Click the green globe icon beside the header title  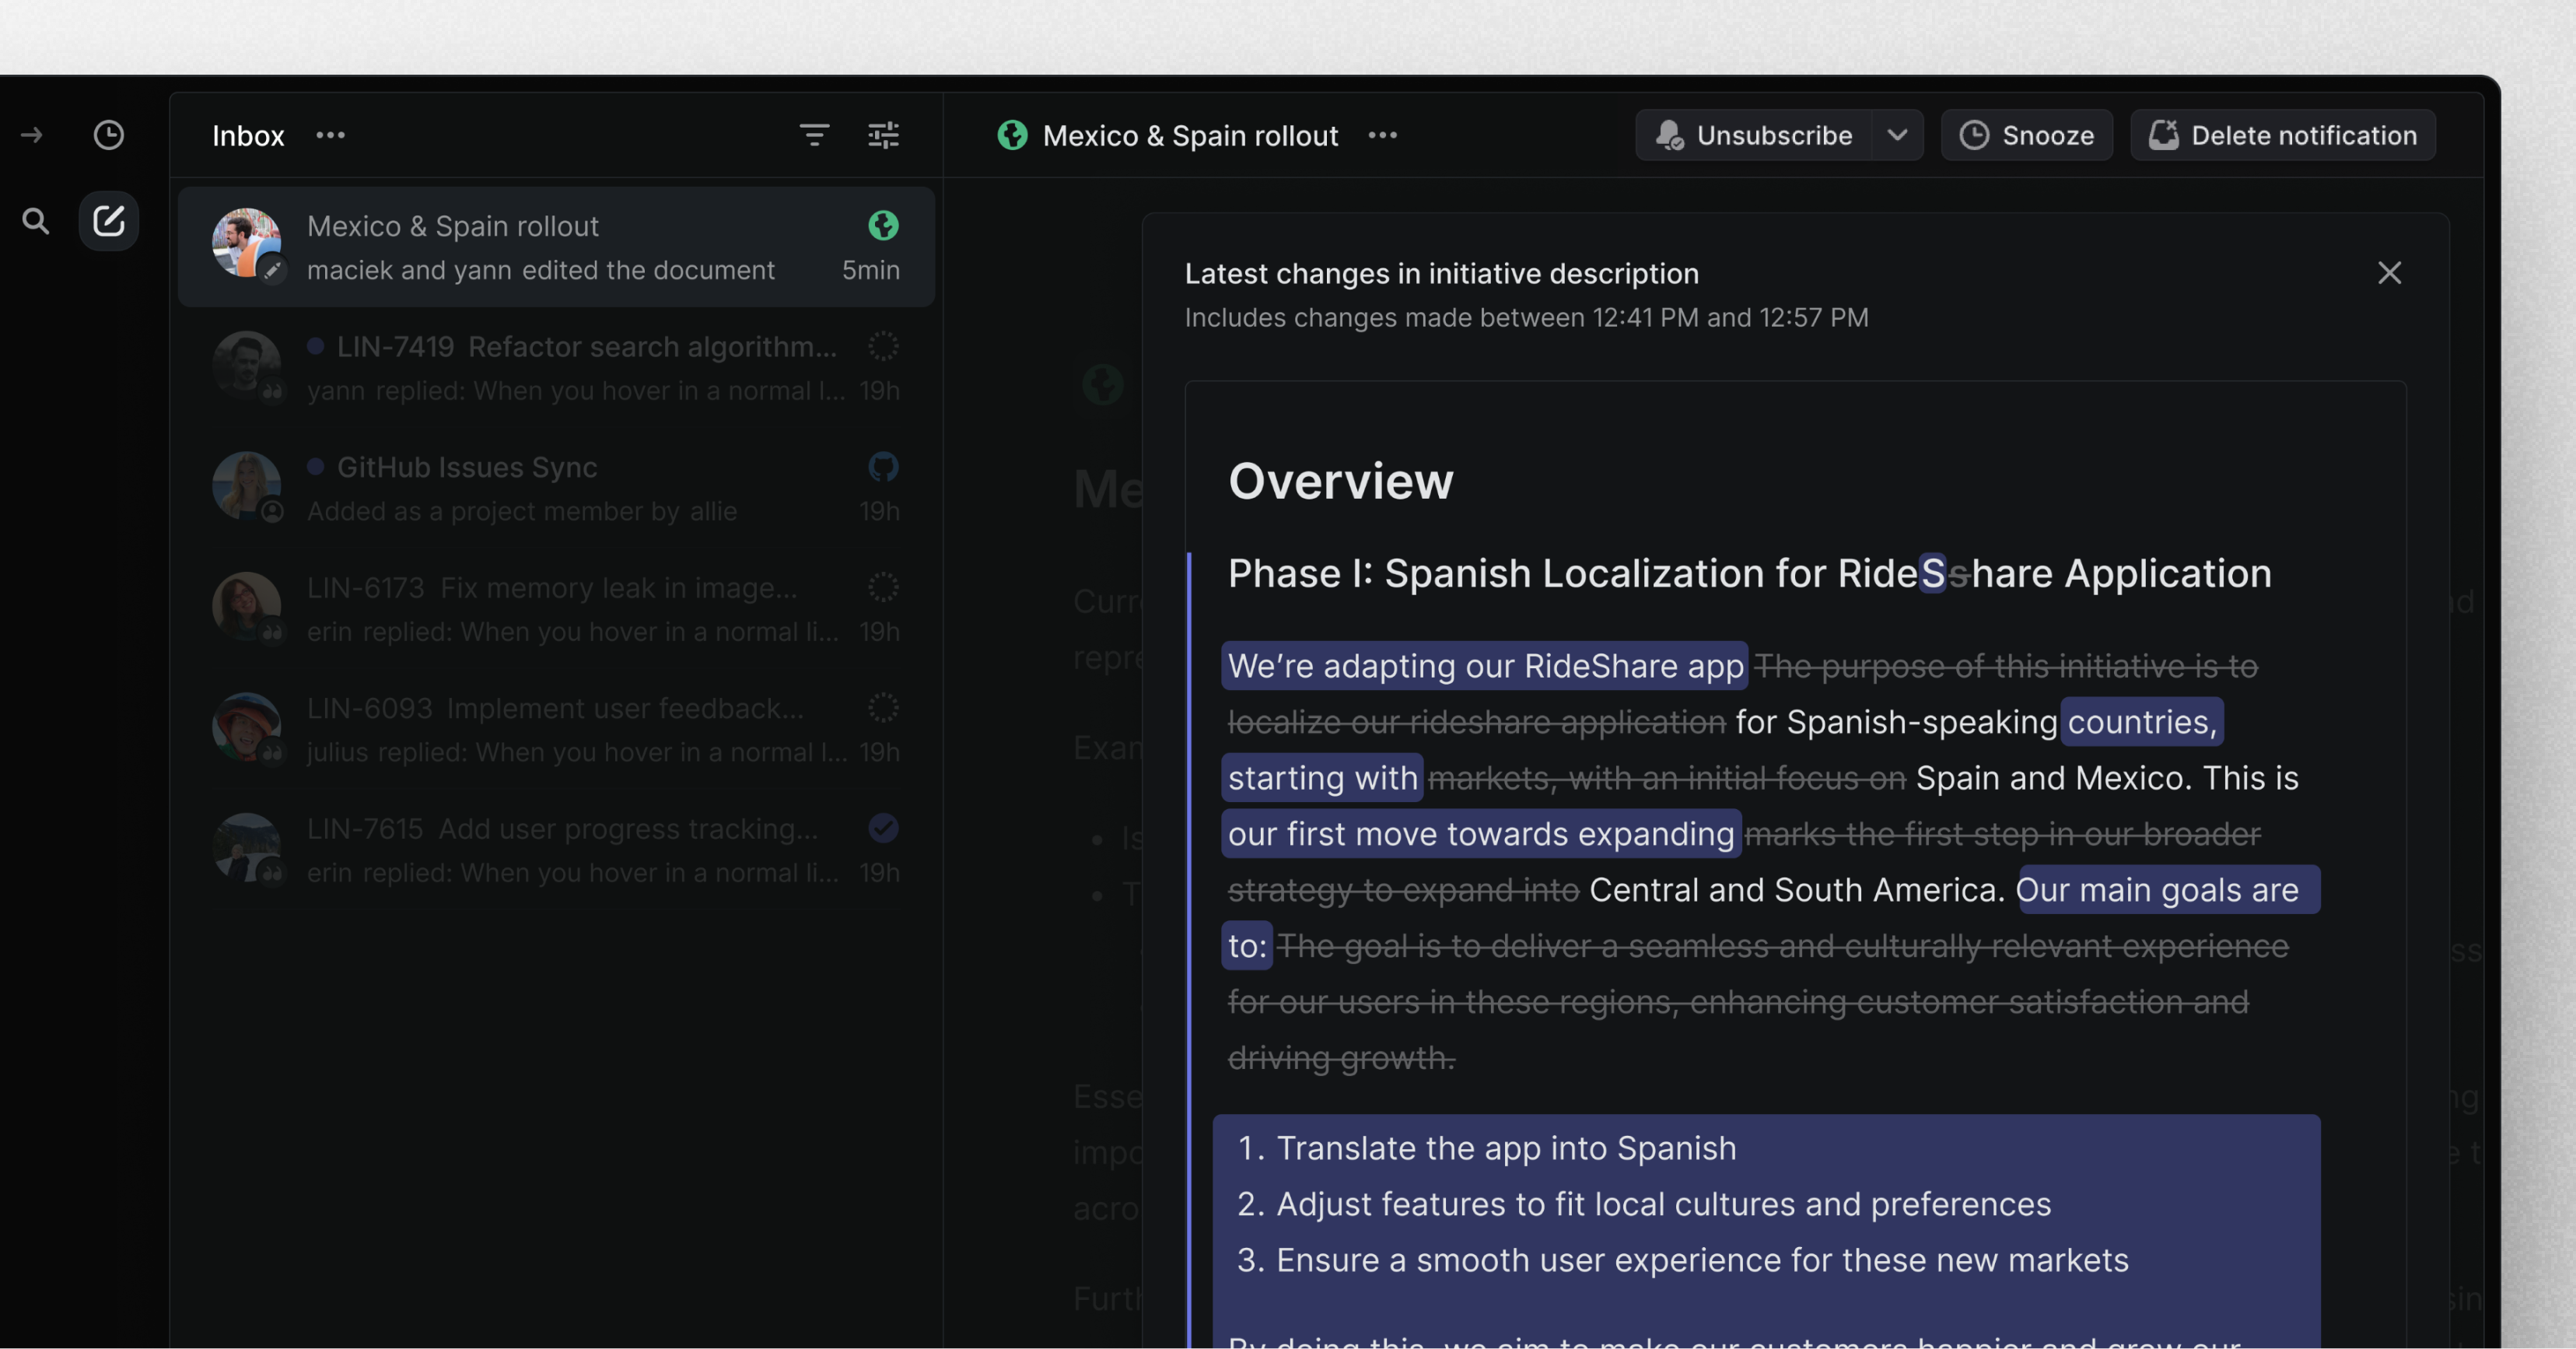point(1012,135)
